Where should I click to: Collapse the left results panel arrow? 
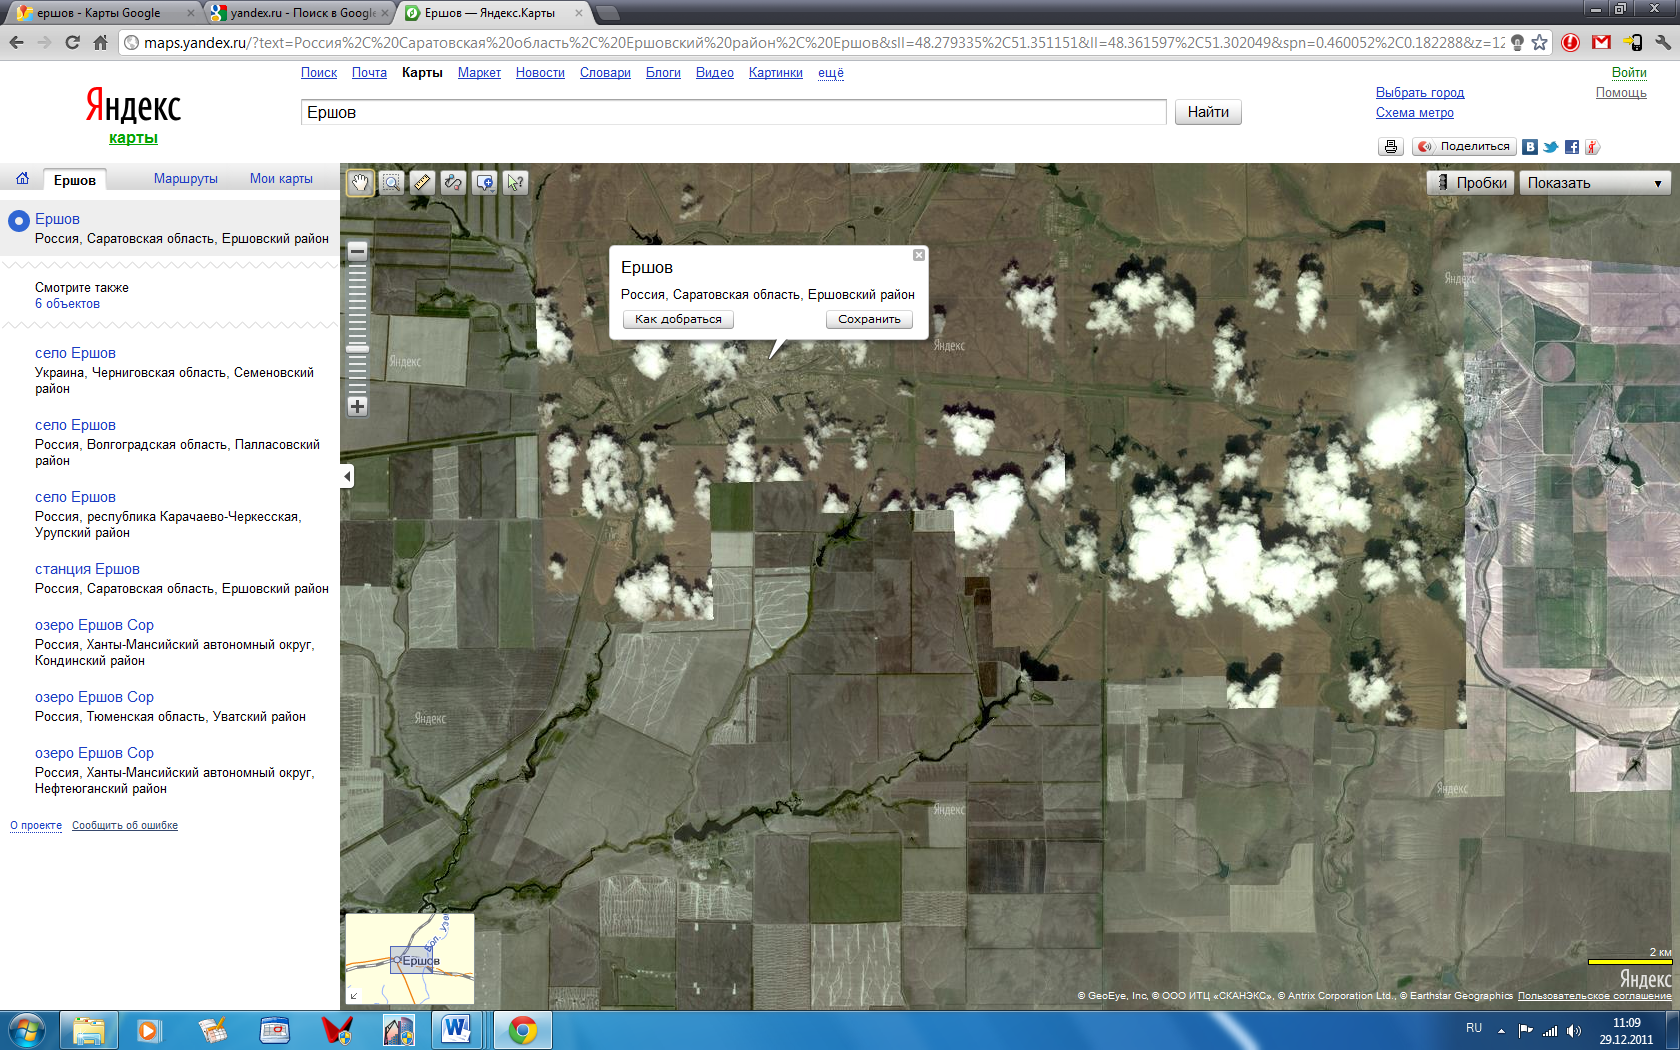[x=347, y=476]
